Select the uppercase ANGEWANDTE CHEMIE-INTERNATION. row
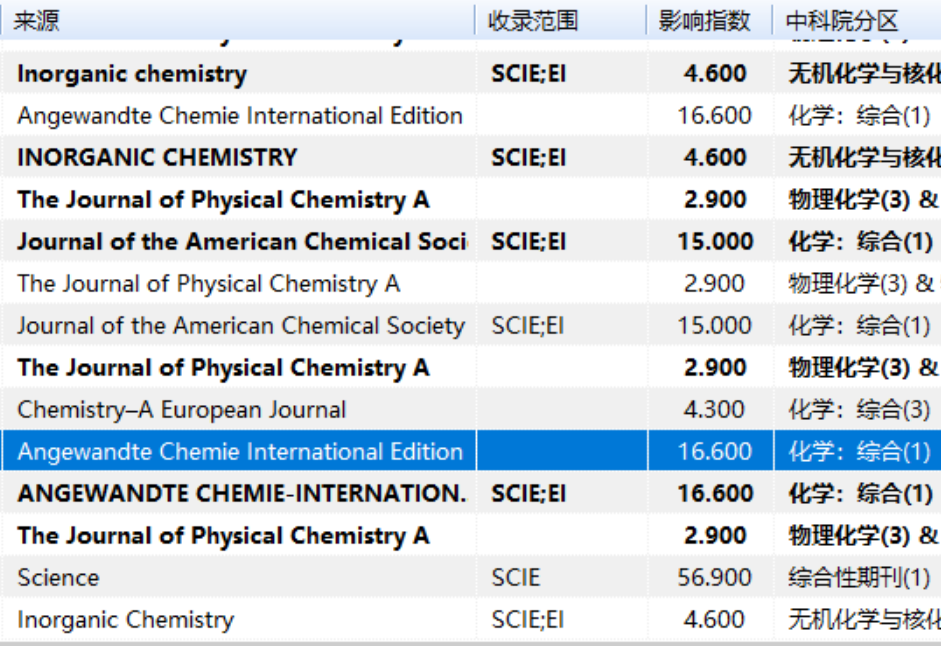The height and width of the screenshot is (646, 941). click(241, 493)
